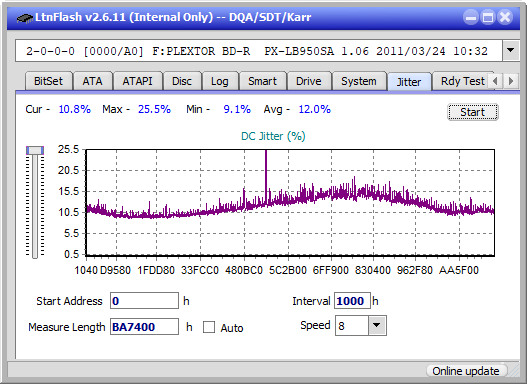Enable the Auto checkbox
The width and height of the screenshot is (527, 384).
coord(209,327)
